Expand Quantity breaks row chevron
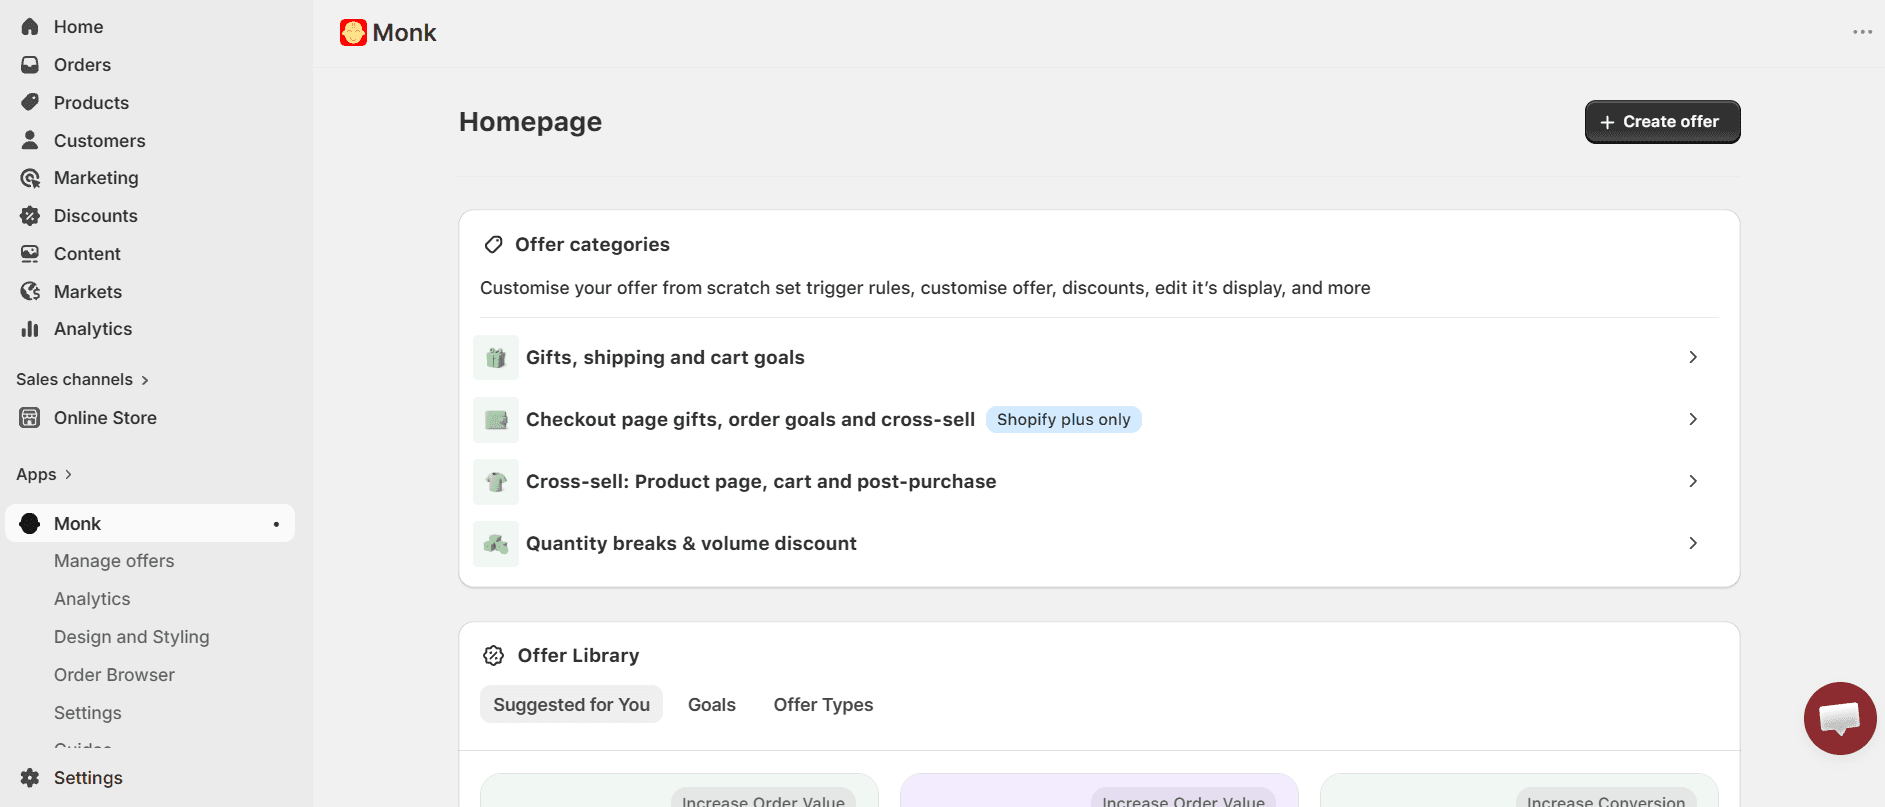 click(x=1693, y=543)
